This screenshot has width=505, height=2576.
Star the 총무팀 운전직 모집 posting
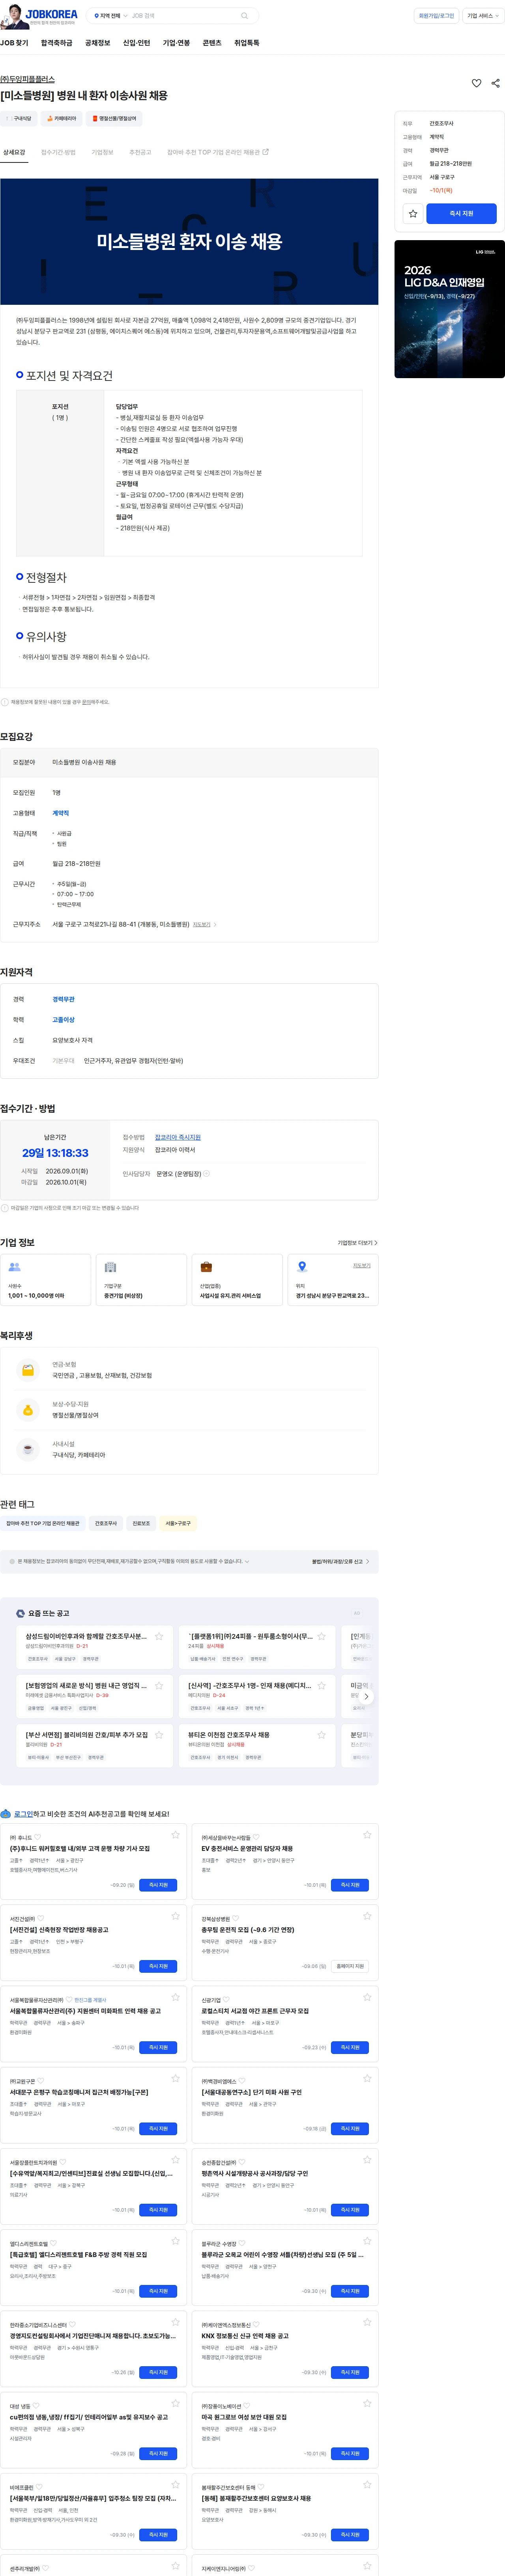tap(367, 1916)
